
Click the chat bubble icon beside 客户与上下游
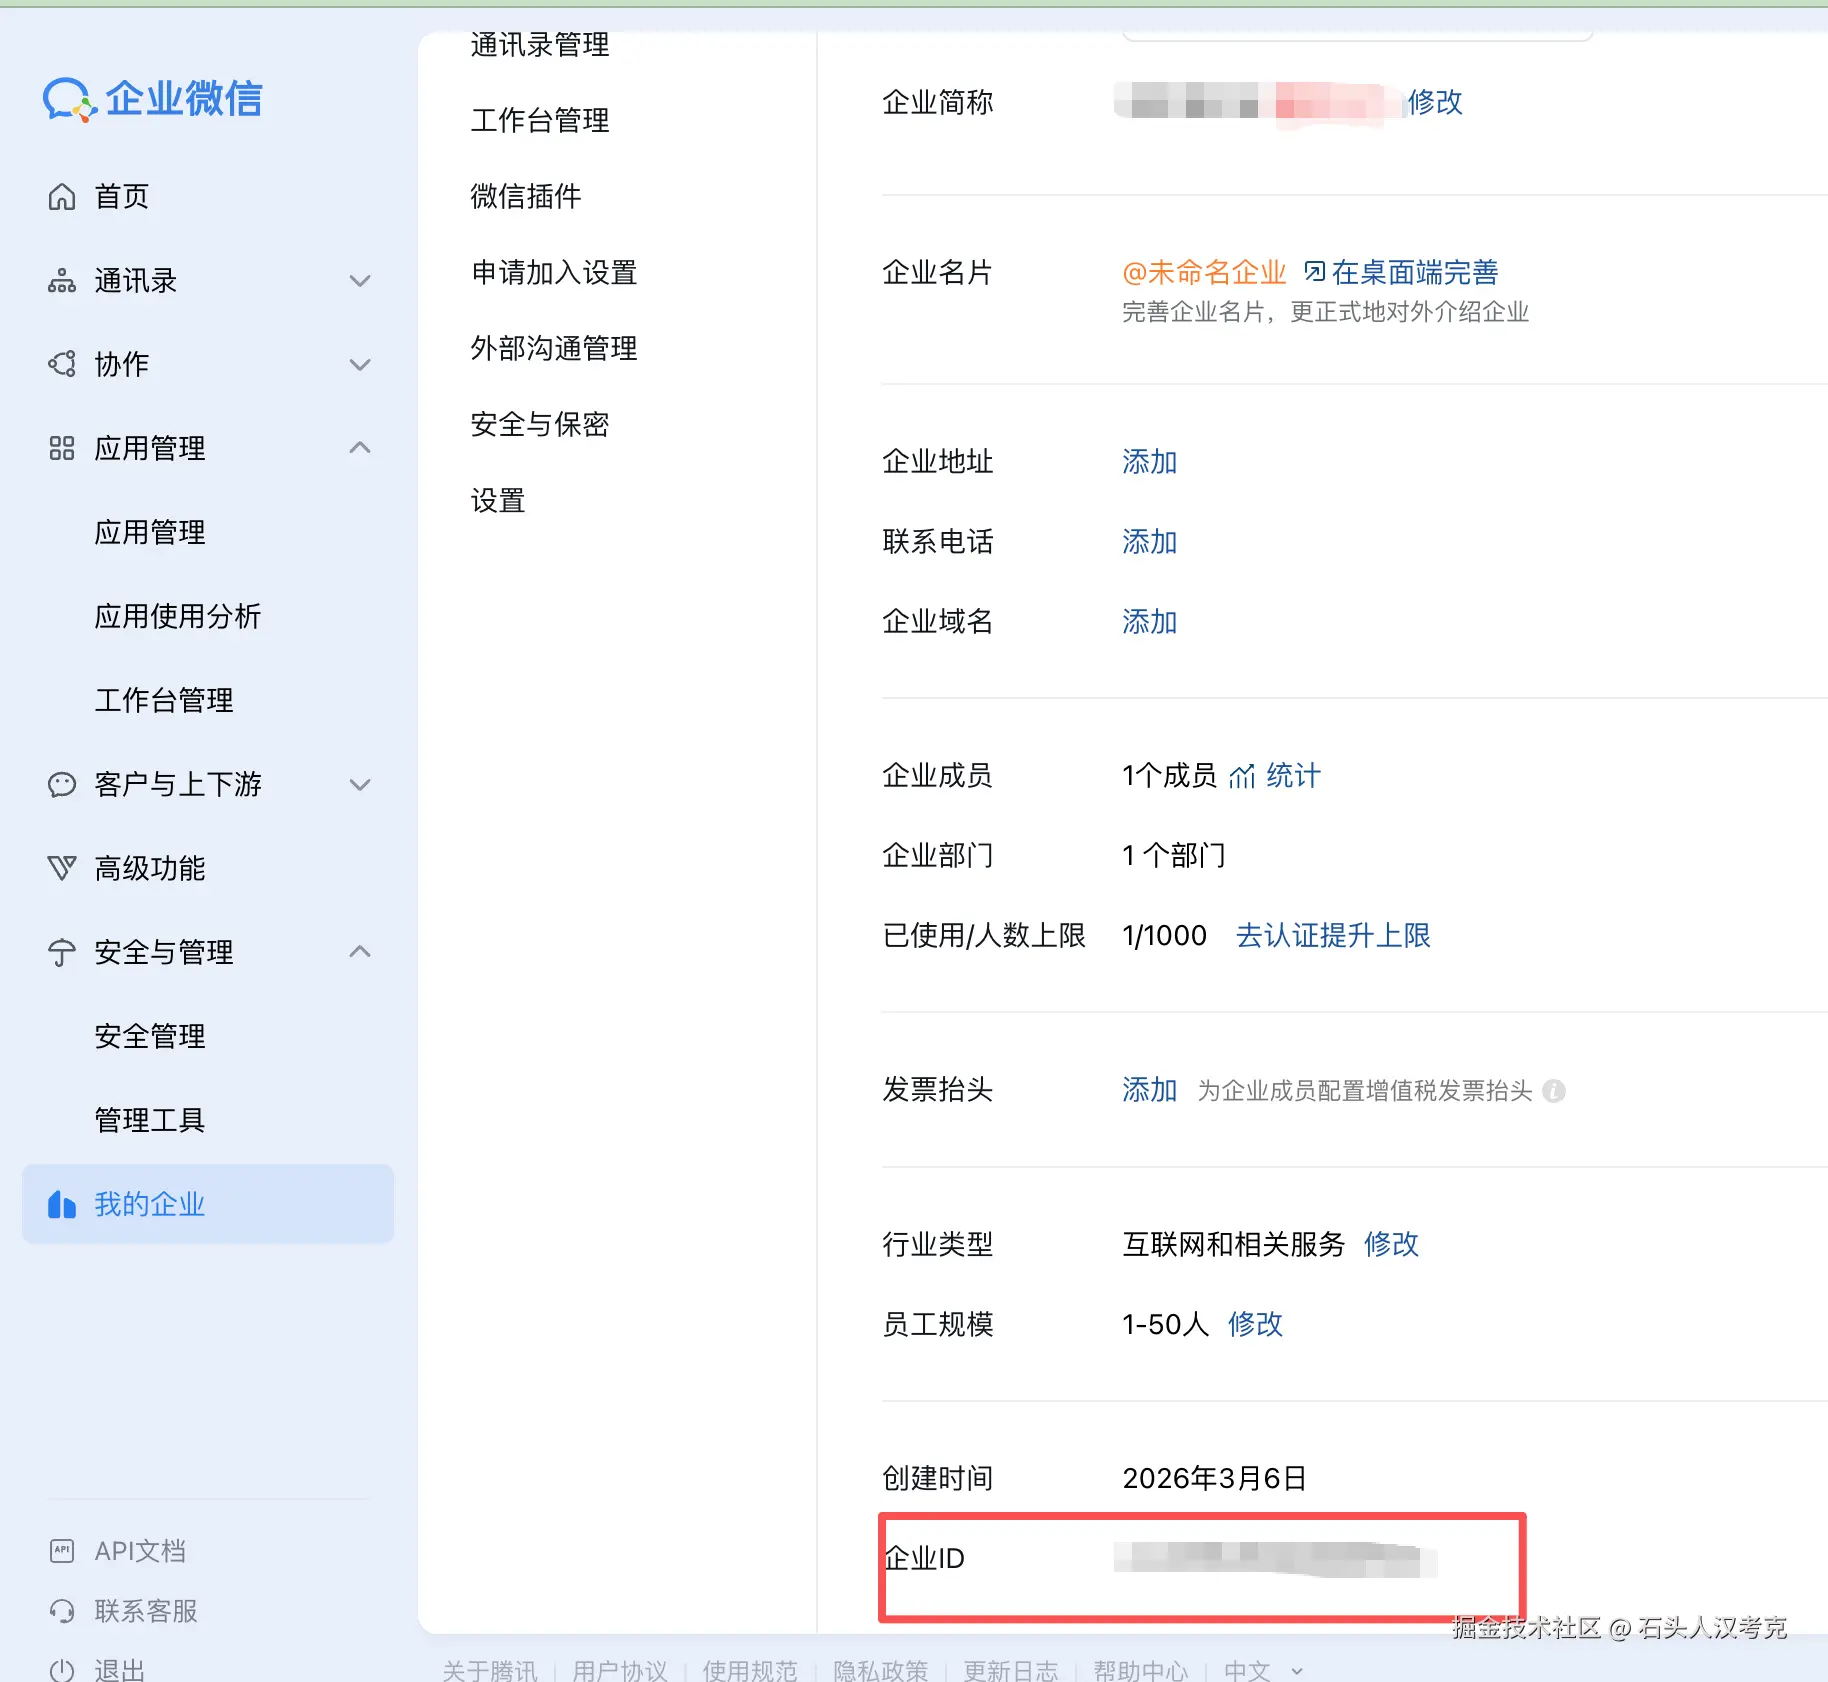62,784
